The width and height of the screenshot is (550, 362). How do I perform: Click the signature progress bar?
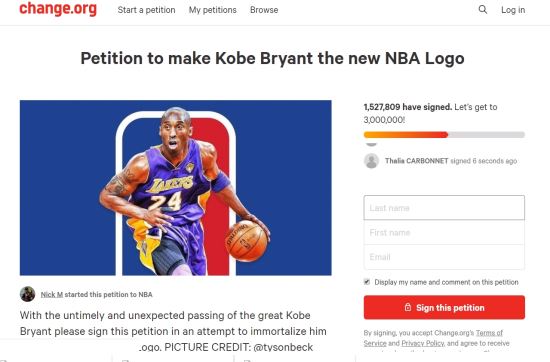tap(444, 135)
